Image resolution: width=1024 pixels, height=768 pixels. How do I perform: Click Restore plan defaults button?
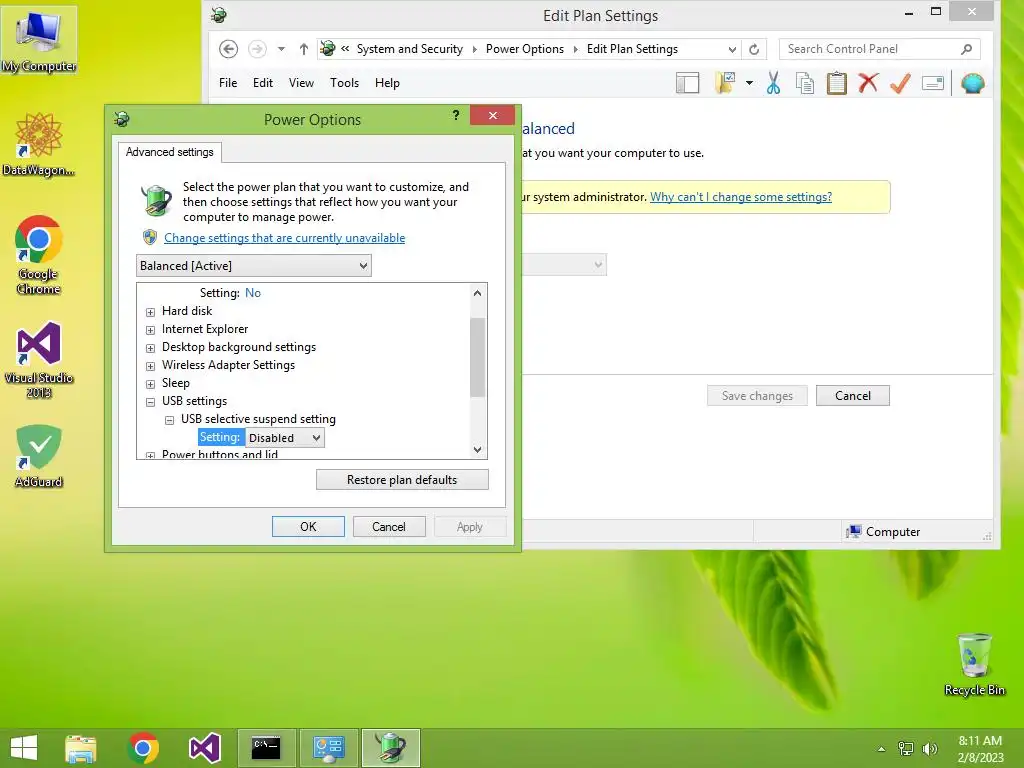click(x=402, y=480)
